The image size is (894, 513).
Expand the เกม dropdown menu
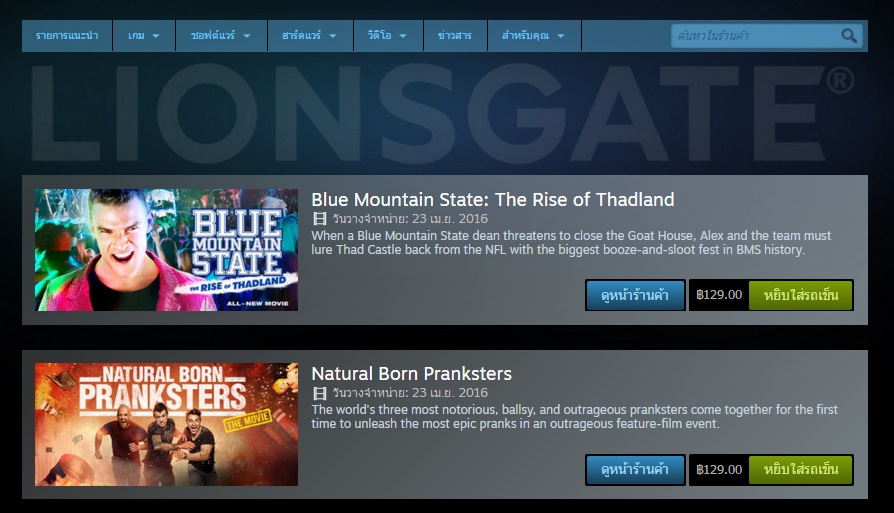[144, 36]
